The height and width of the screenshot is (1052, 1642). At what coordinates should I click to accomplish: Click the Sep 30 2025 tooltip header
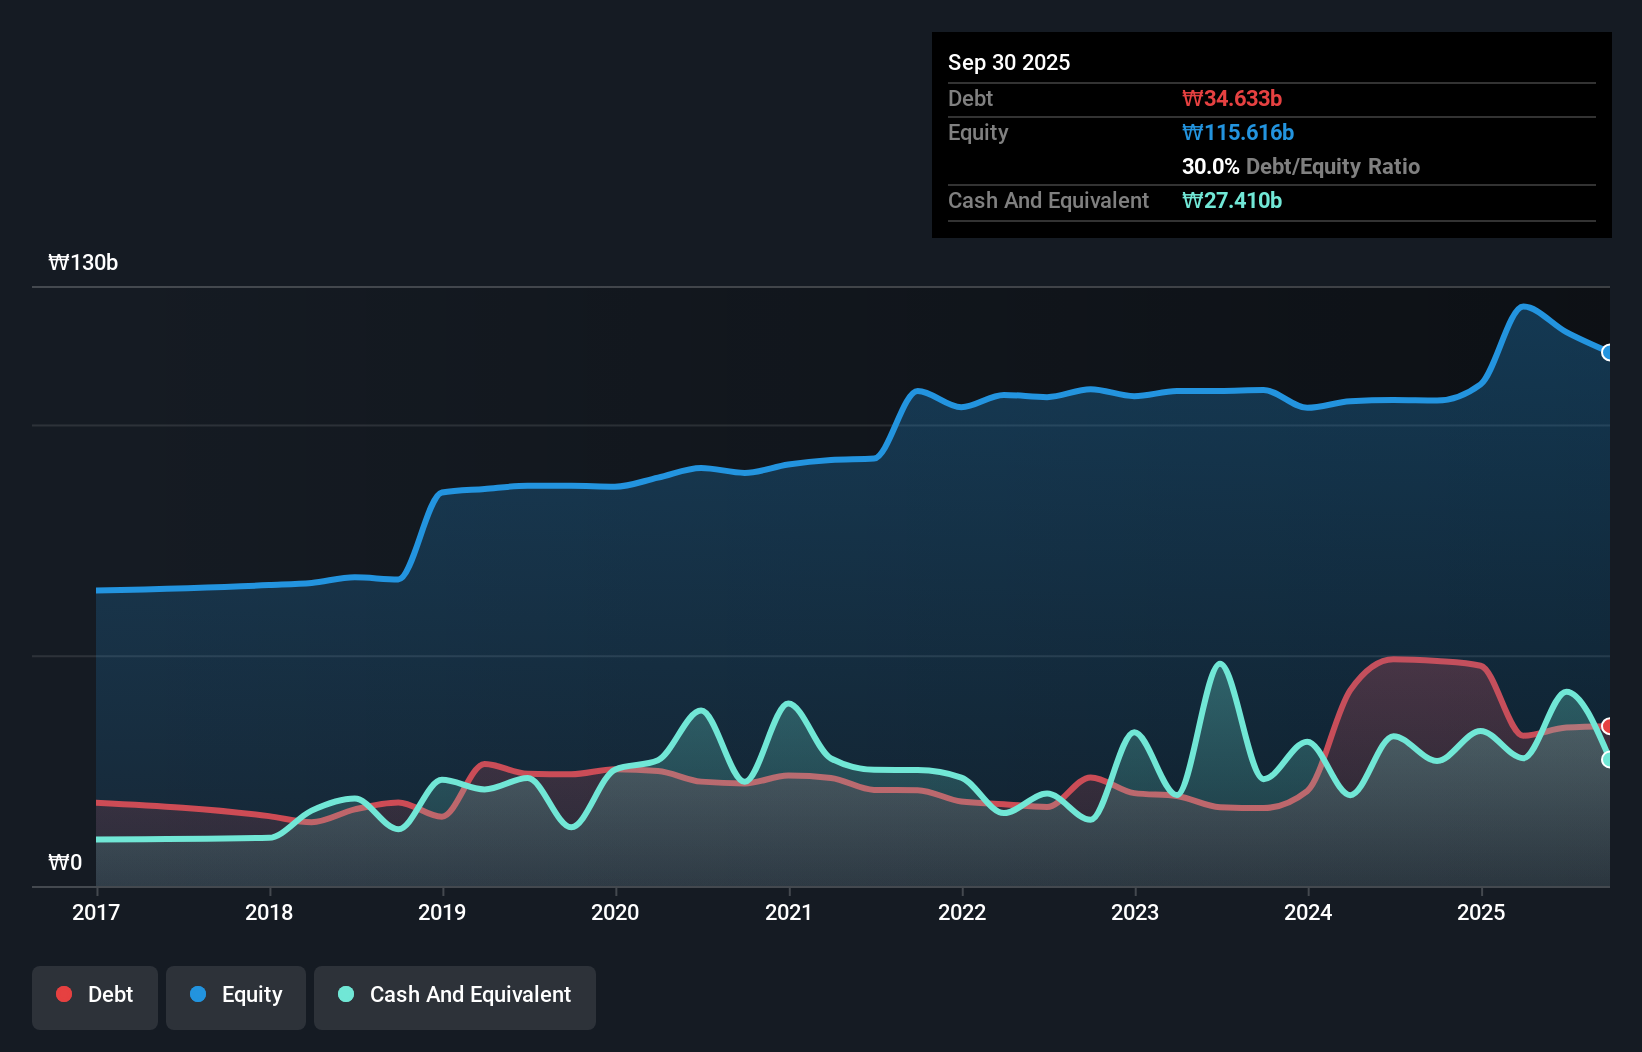[x=1009, y=62]
